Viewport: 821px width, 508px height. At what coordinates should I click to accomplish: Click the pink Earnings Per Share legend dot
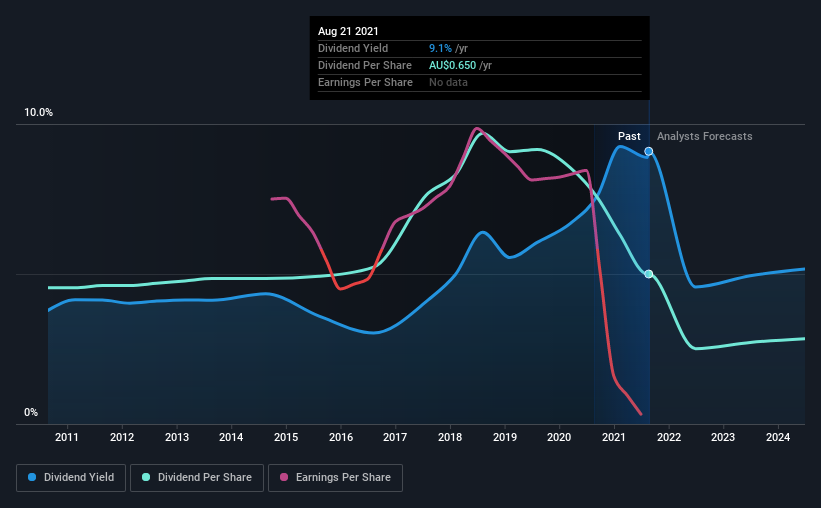[284, 477]
